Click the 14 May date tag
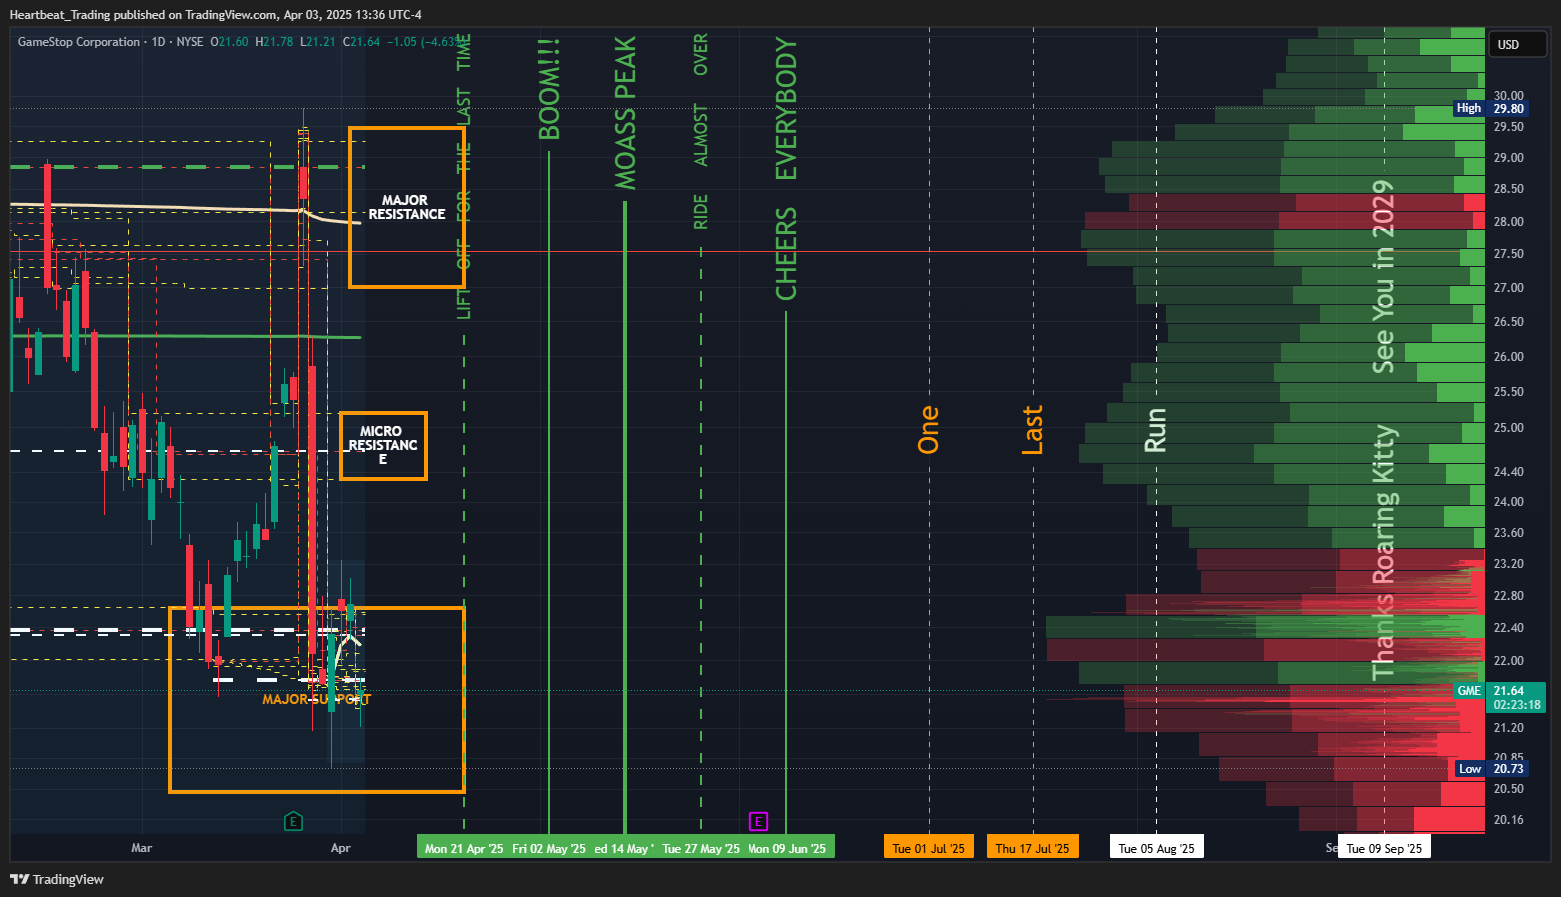 [624, 848]
